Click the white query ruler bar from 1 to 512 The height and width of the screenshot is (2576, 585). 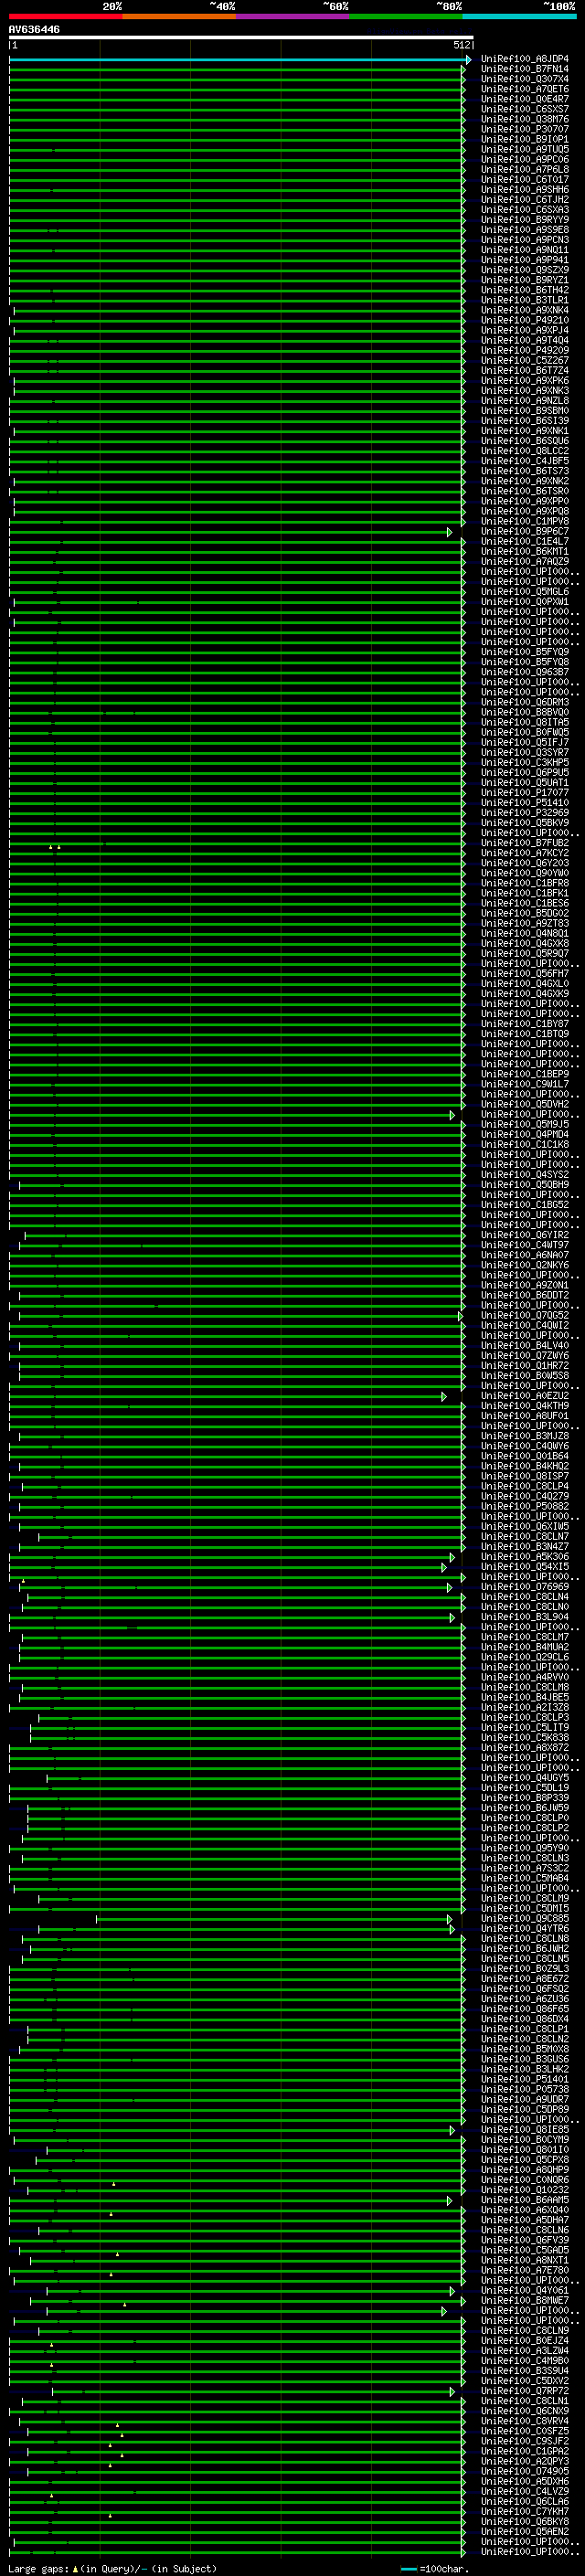pyautogui.click(x=241, y=38)
